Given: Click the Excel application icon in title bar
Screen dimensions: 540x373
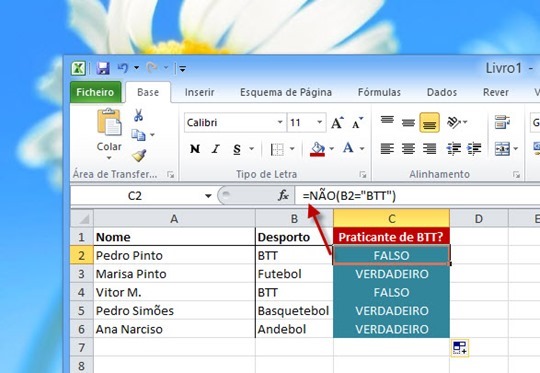Looking at the screenshot, I should tap(78, 68).
